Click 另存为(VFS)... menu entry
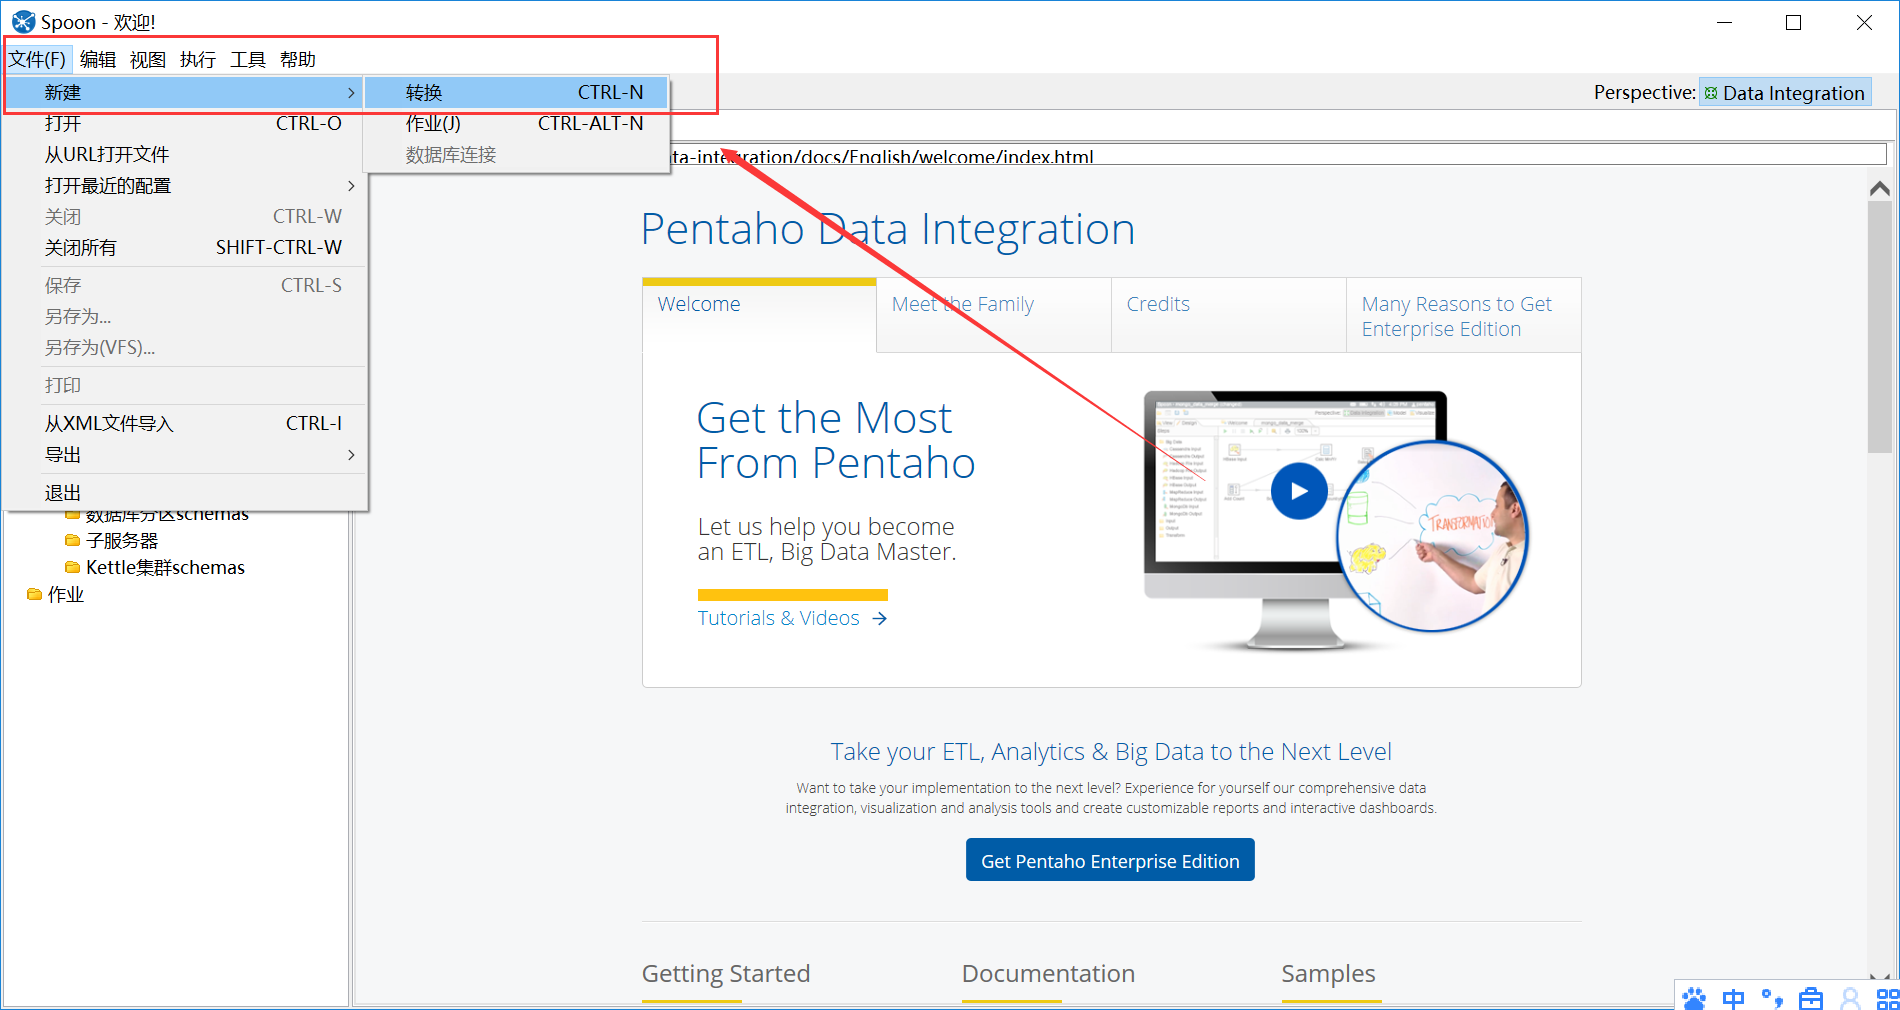Screen dimensions: 1900x1010 [184, 347]
